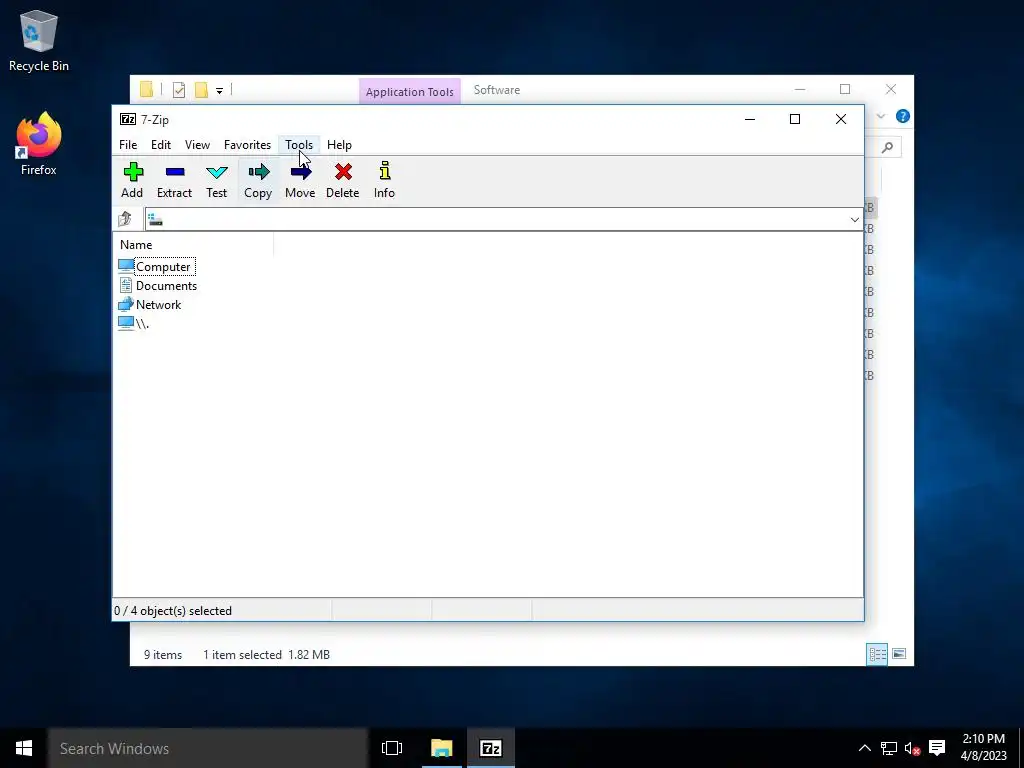Open the File menu
1024x768 pixels.
(x=128, y=145)
